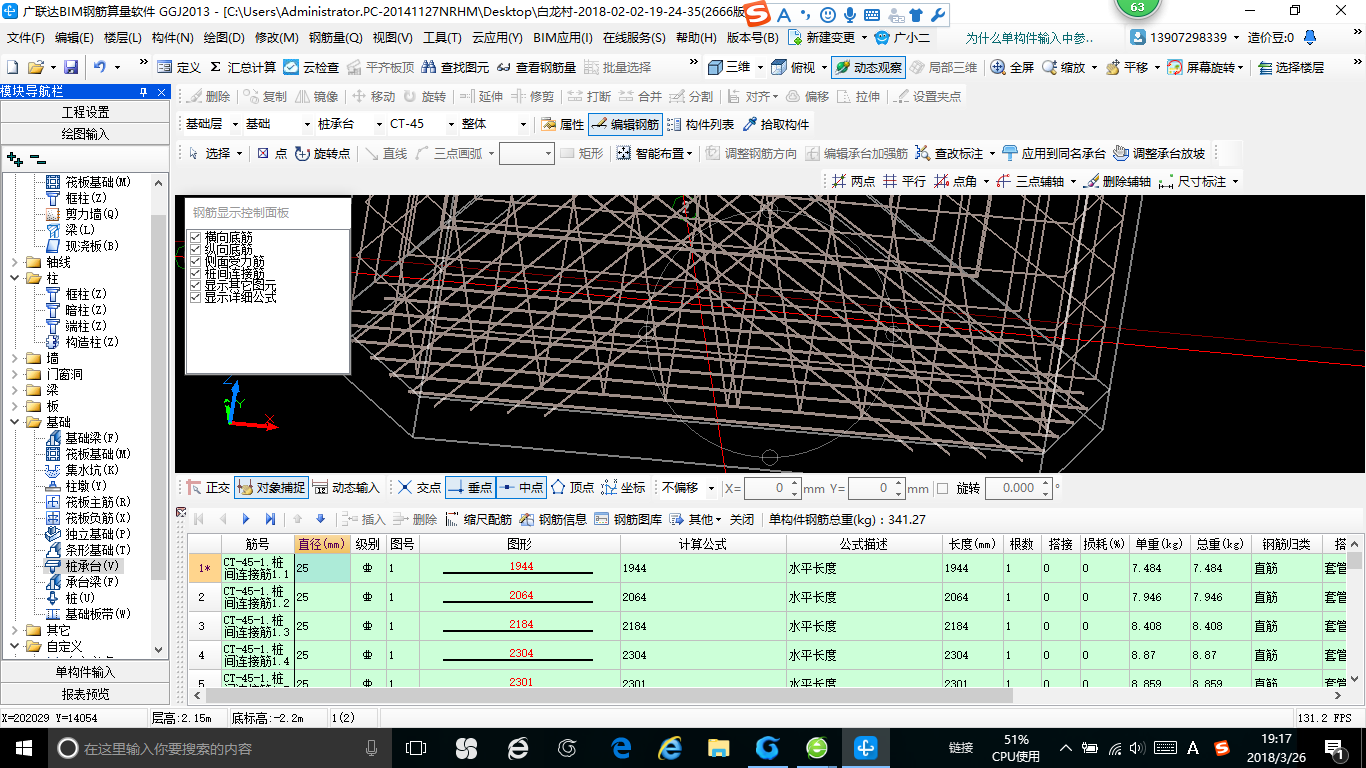Collapse the 基础 tree node
This screenshot has height=768, width=1366.
point(15,422)
